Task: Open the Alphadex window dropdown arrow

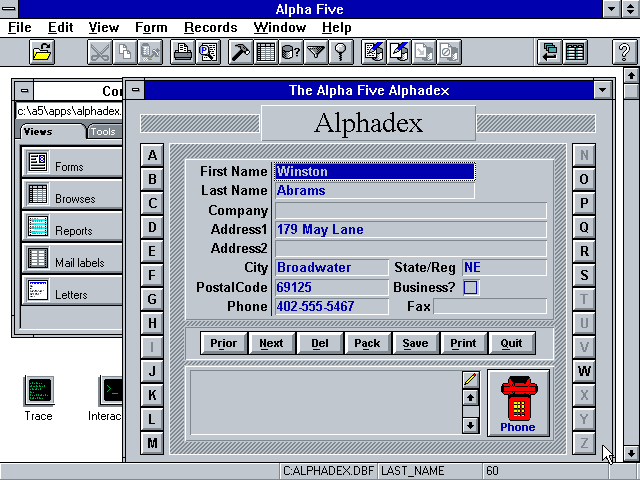Action: pyautogui.click(x=602, y=90)
